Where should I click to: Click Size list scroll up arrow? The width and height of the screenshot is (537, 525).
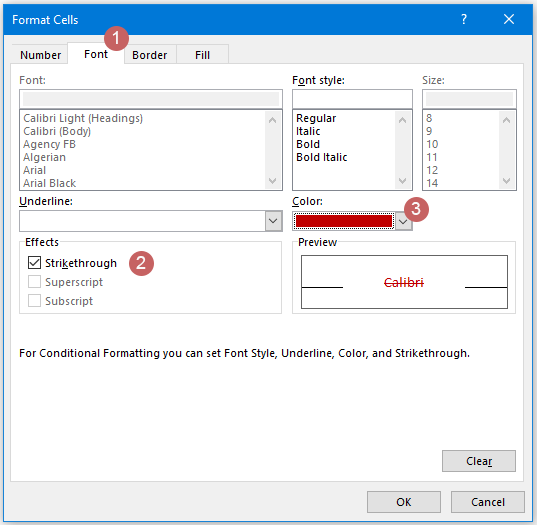[507, 120]
